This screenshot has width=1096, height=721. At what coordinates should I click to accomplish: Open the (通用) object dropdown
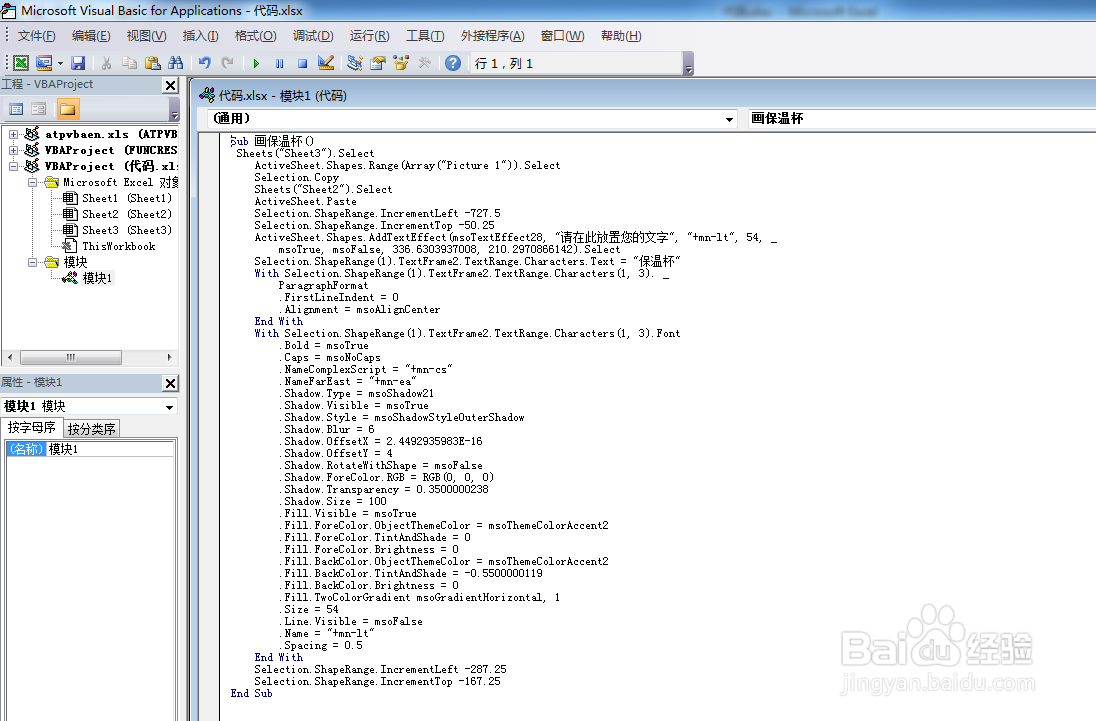point(729,119)
